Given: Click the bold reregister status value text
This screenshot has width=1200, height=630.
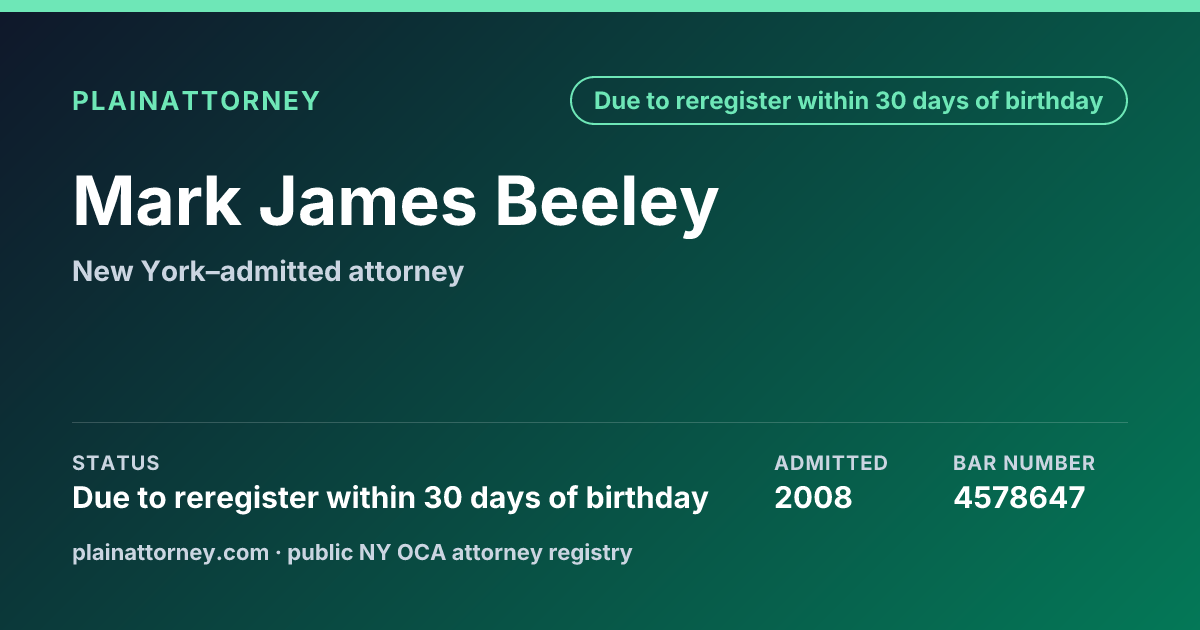Looking at the screenshot, I should 390,497.
